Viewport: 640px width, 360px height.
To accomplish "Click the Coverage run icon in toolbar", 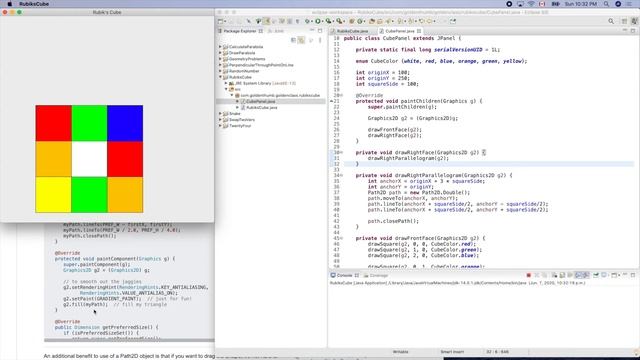I will (x=328, y=21).
